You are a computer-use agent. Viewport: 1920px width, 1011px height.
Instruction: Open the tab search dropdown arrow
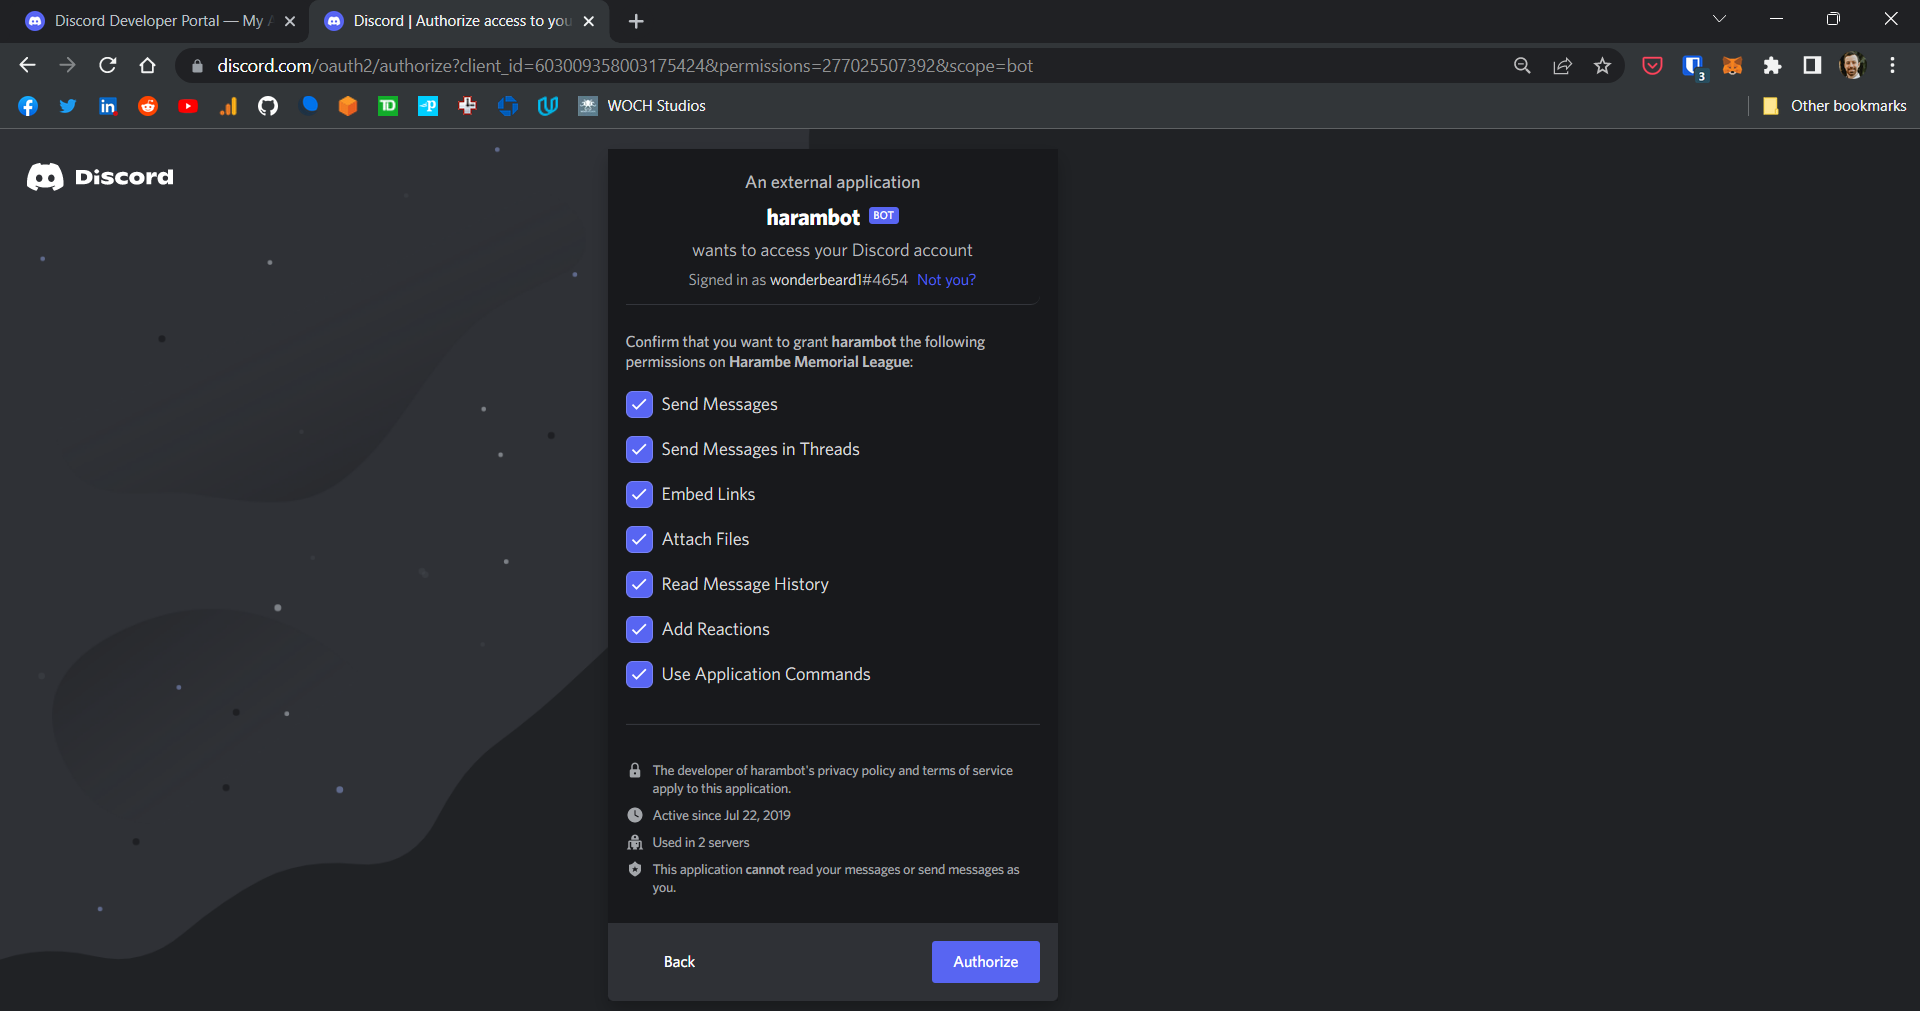pyautogui.click(x=1719, y=19)
